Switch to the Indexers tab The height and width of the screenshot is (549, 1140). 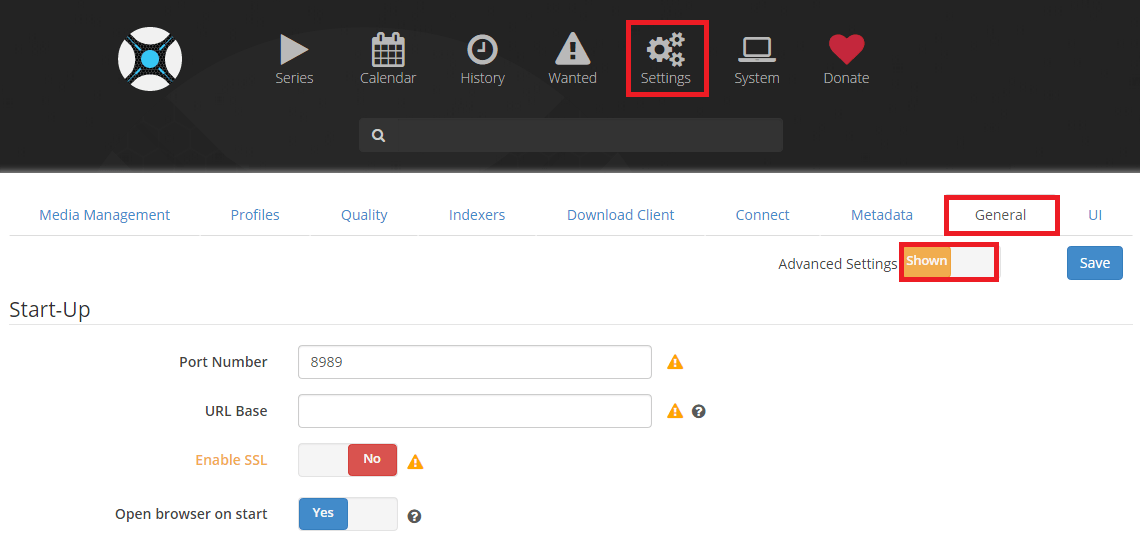tap(477, 215)
